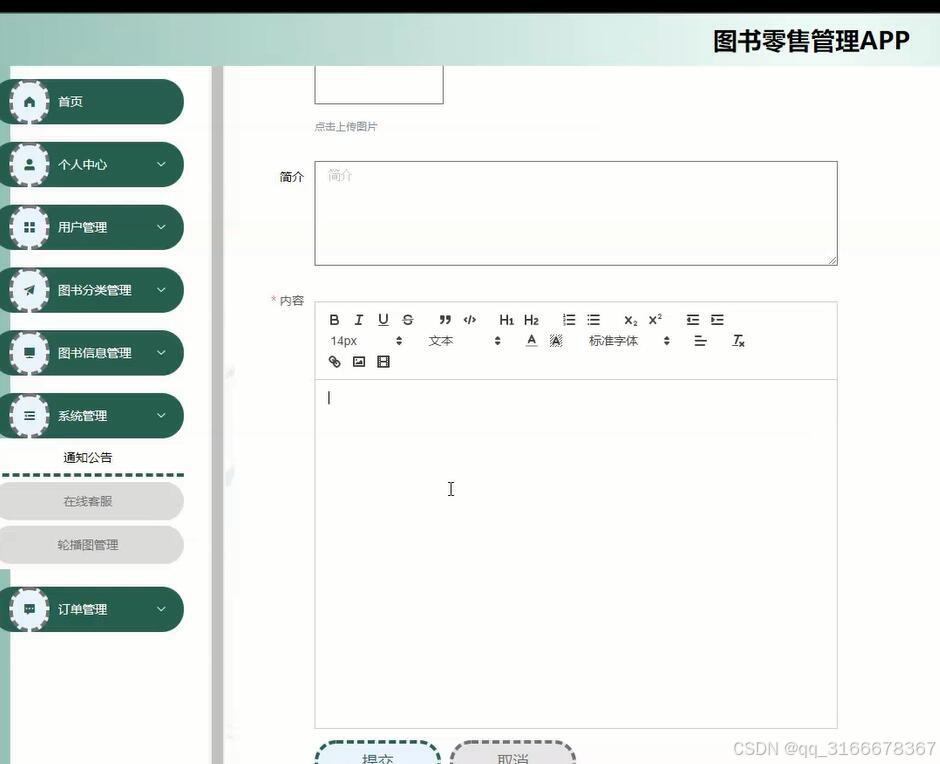Expand the 用户管理 menu chevron
940x764 pixels.
[x=161, y=227]
